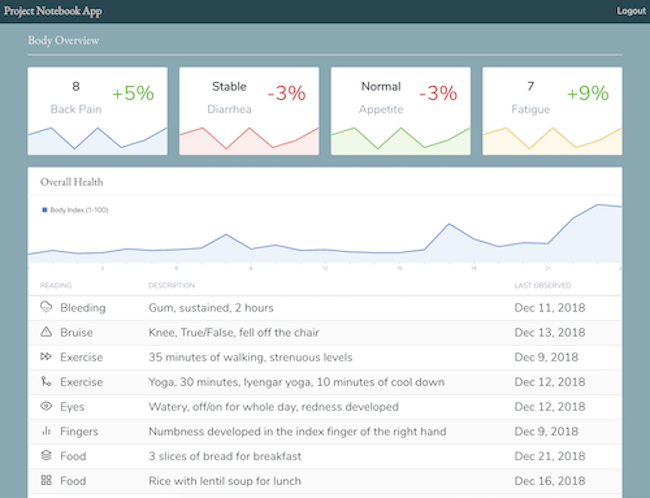650x498 pixels.
Task: Click the peak of the Overall Health chart
Action: point(599,205)
